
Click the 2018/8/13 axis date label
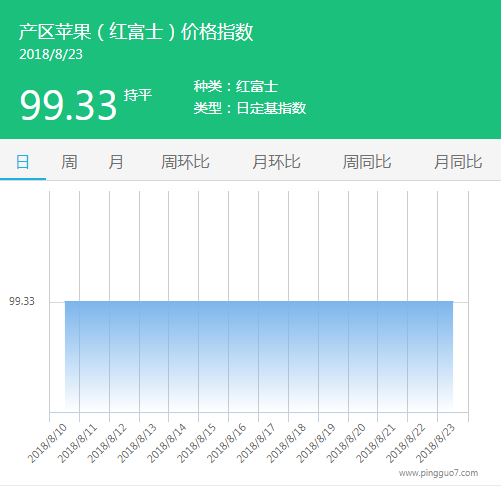click(137, 444)
